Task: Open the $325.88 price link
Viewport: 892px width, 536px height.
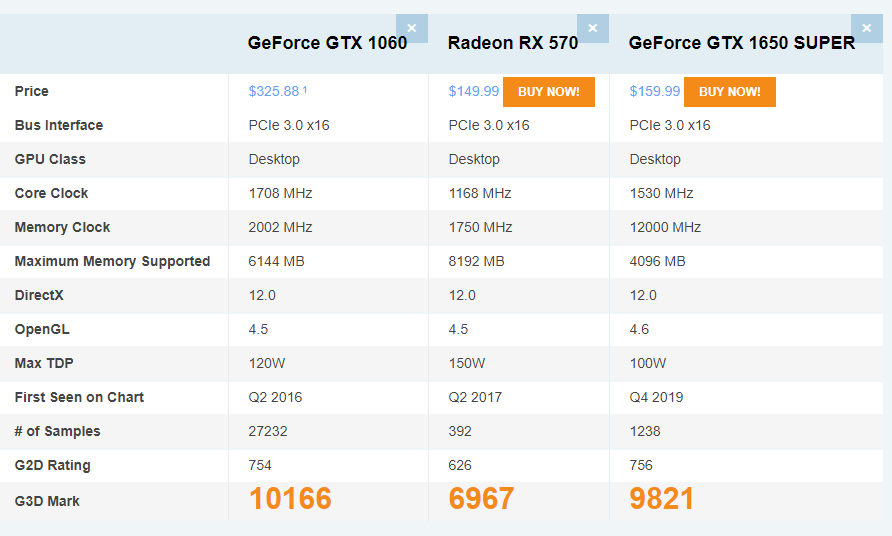Action: [274, 91]
